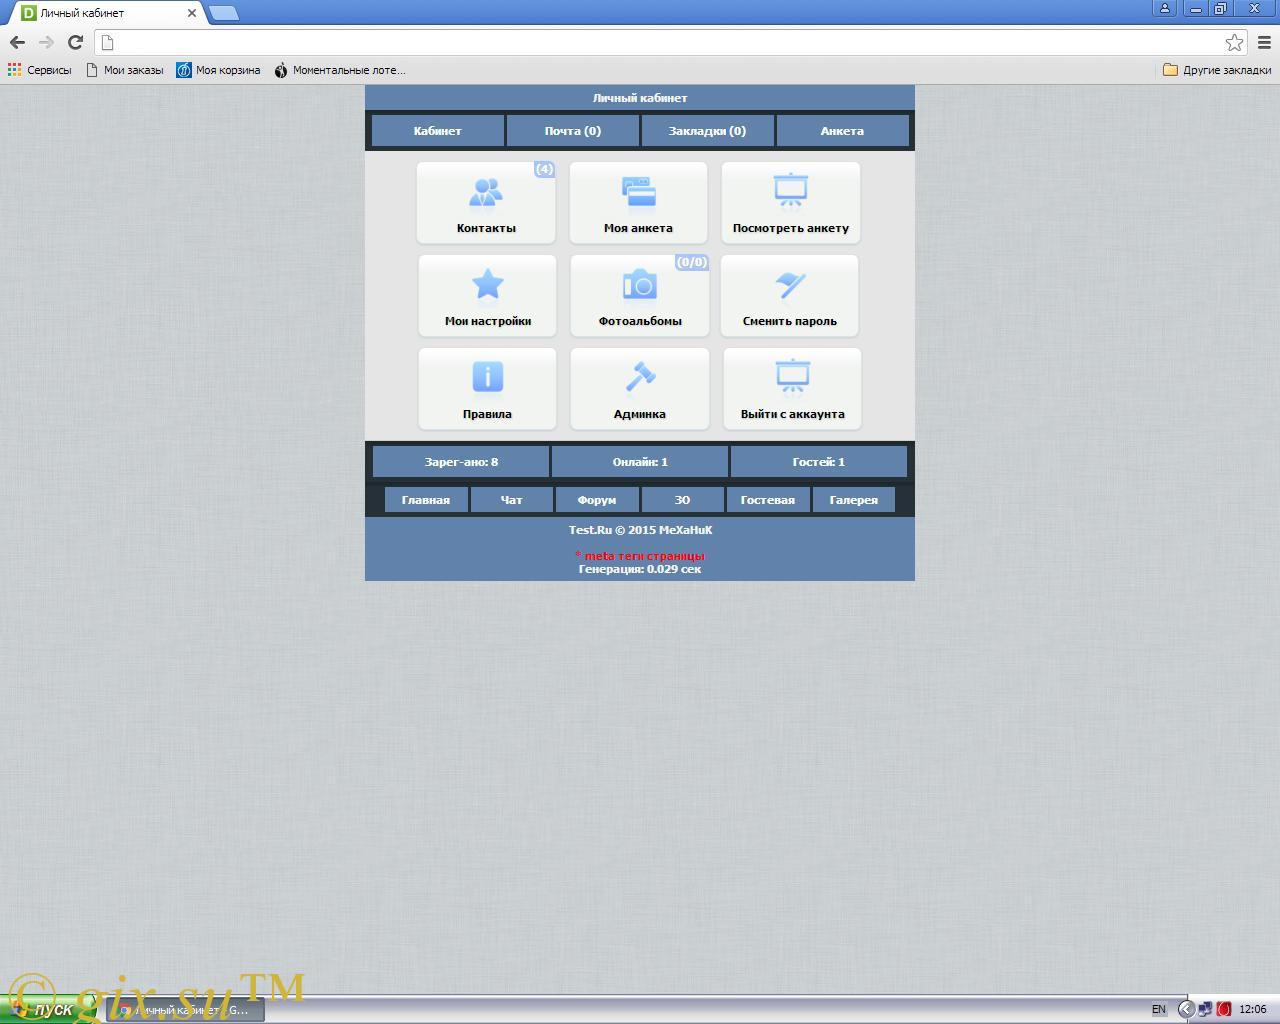The width and height of the screenshot is (1280, 1024).
Task: Open the Анкета tab
Action: pos(842,131)
